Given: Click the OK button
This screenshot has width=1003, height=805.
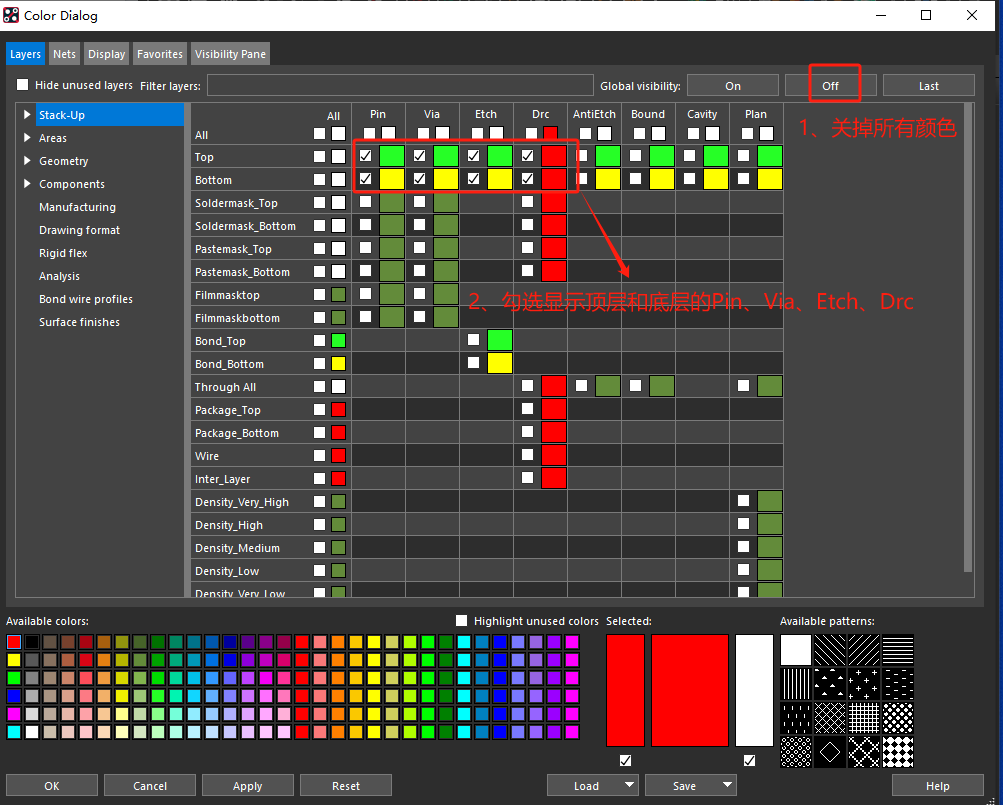Looking at the screenshot, I should (52, 785).
